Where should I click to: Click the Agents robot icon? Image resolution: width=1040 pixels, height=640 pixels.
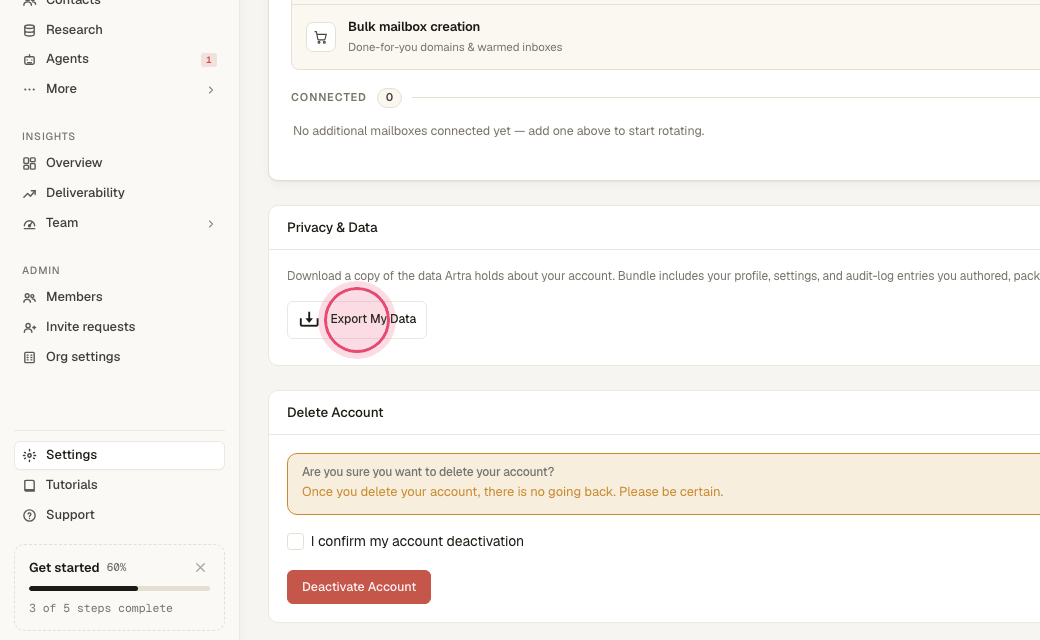pos(29,60)
